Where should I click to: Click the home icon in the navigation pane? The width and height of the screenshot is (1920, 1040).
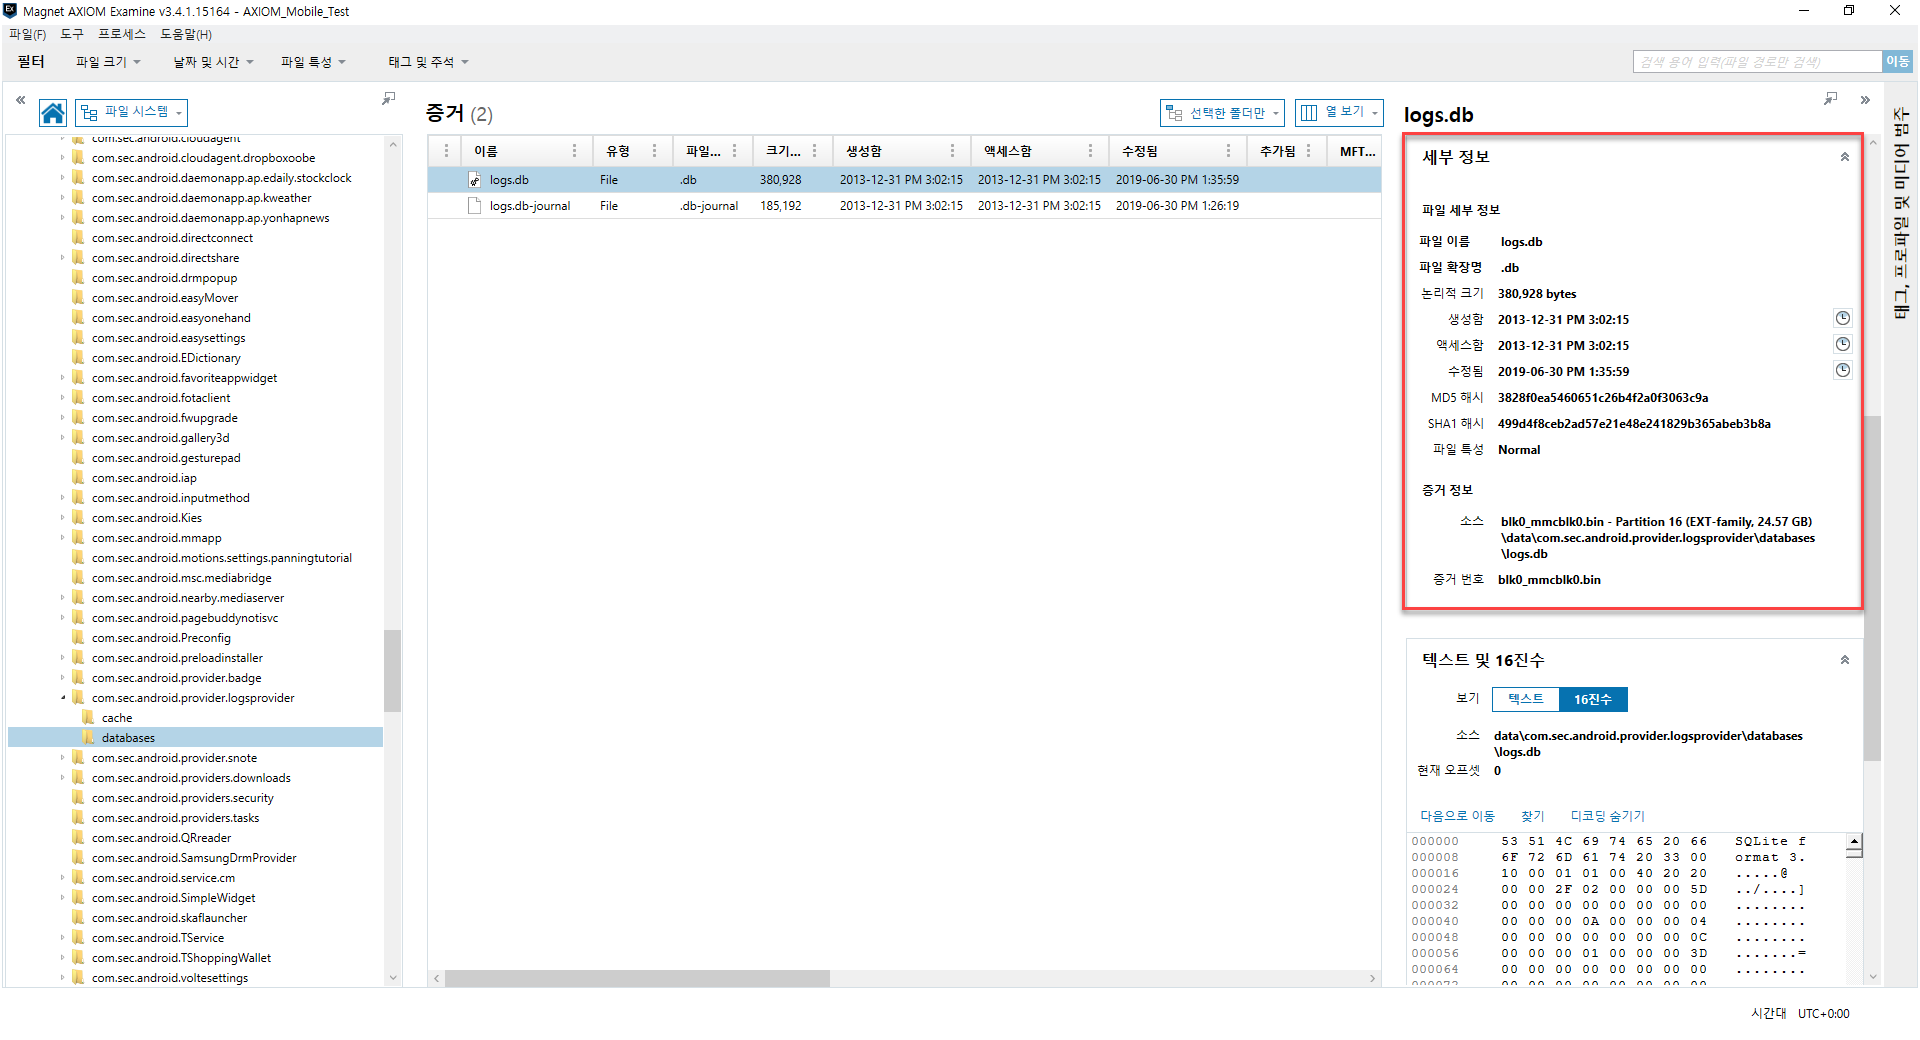pos(53,113)
